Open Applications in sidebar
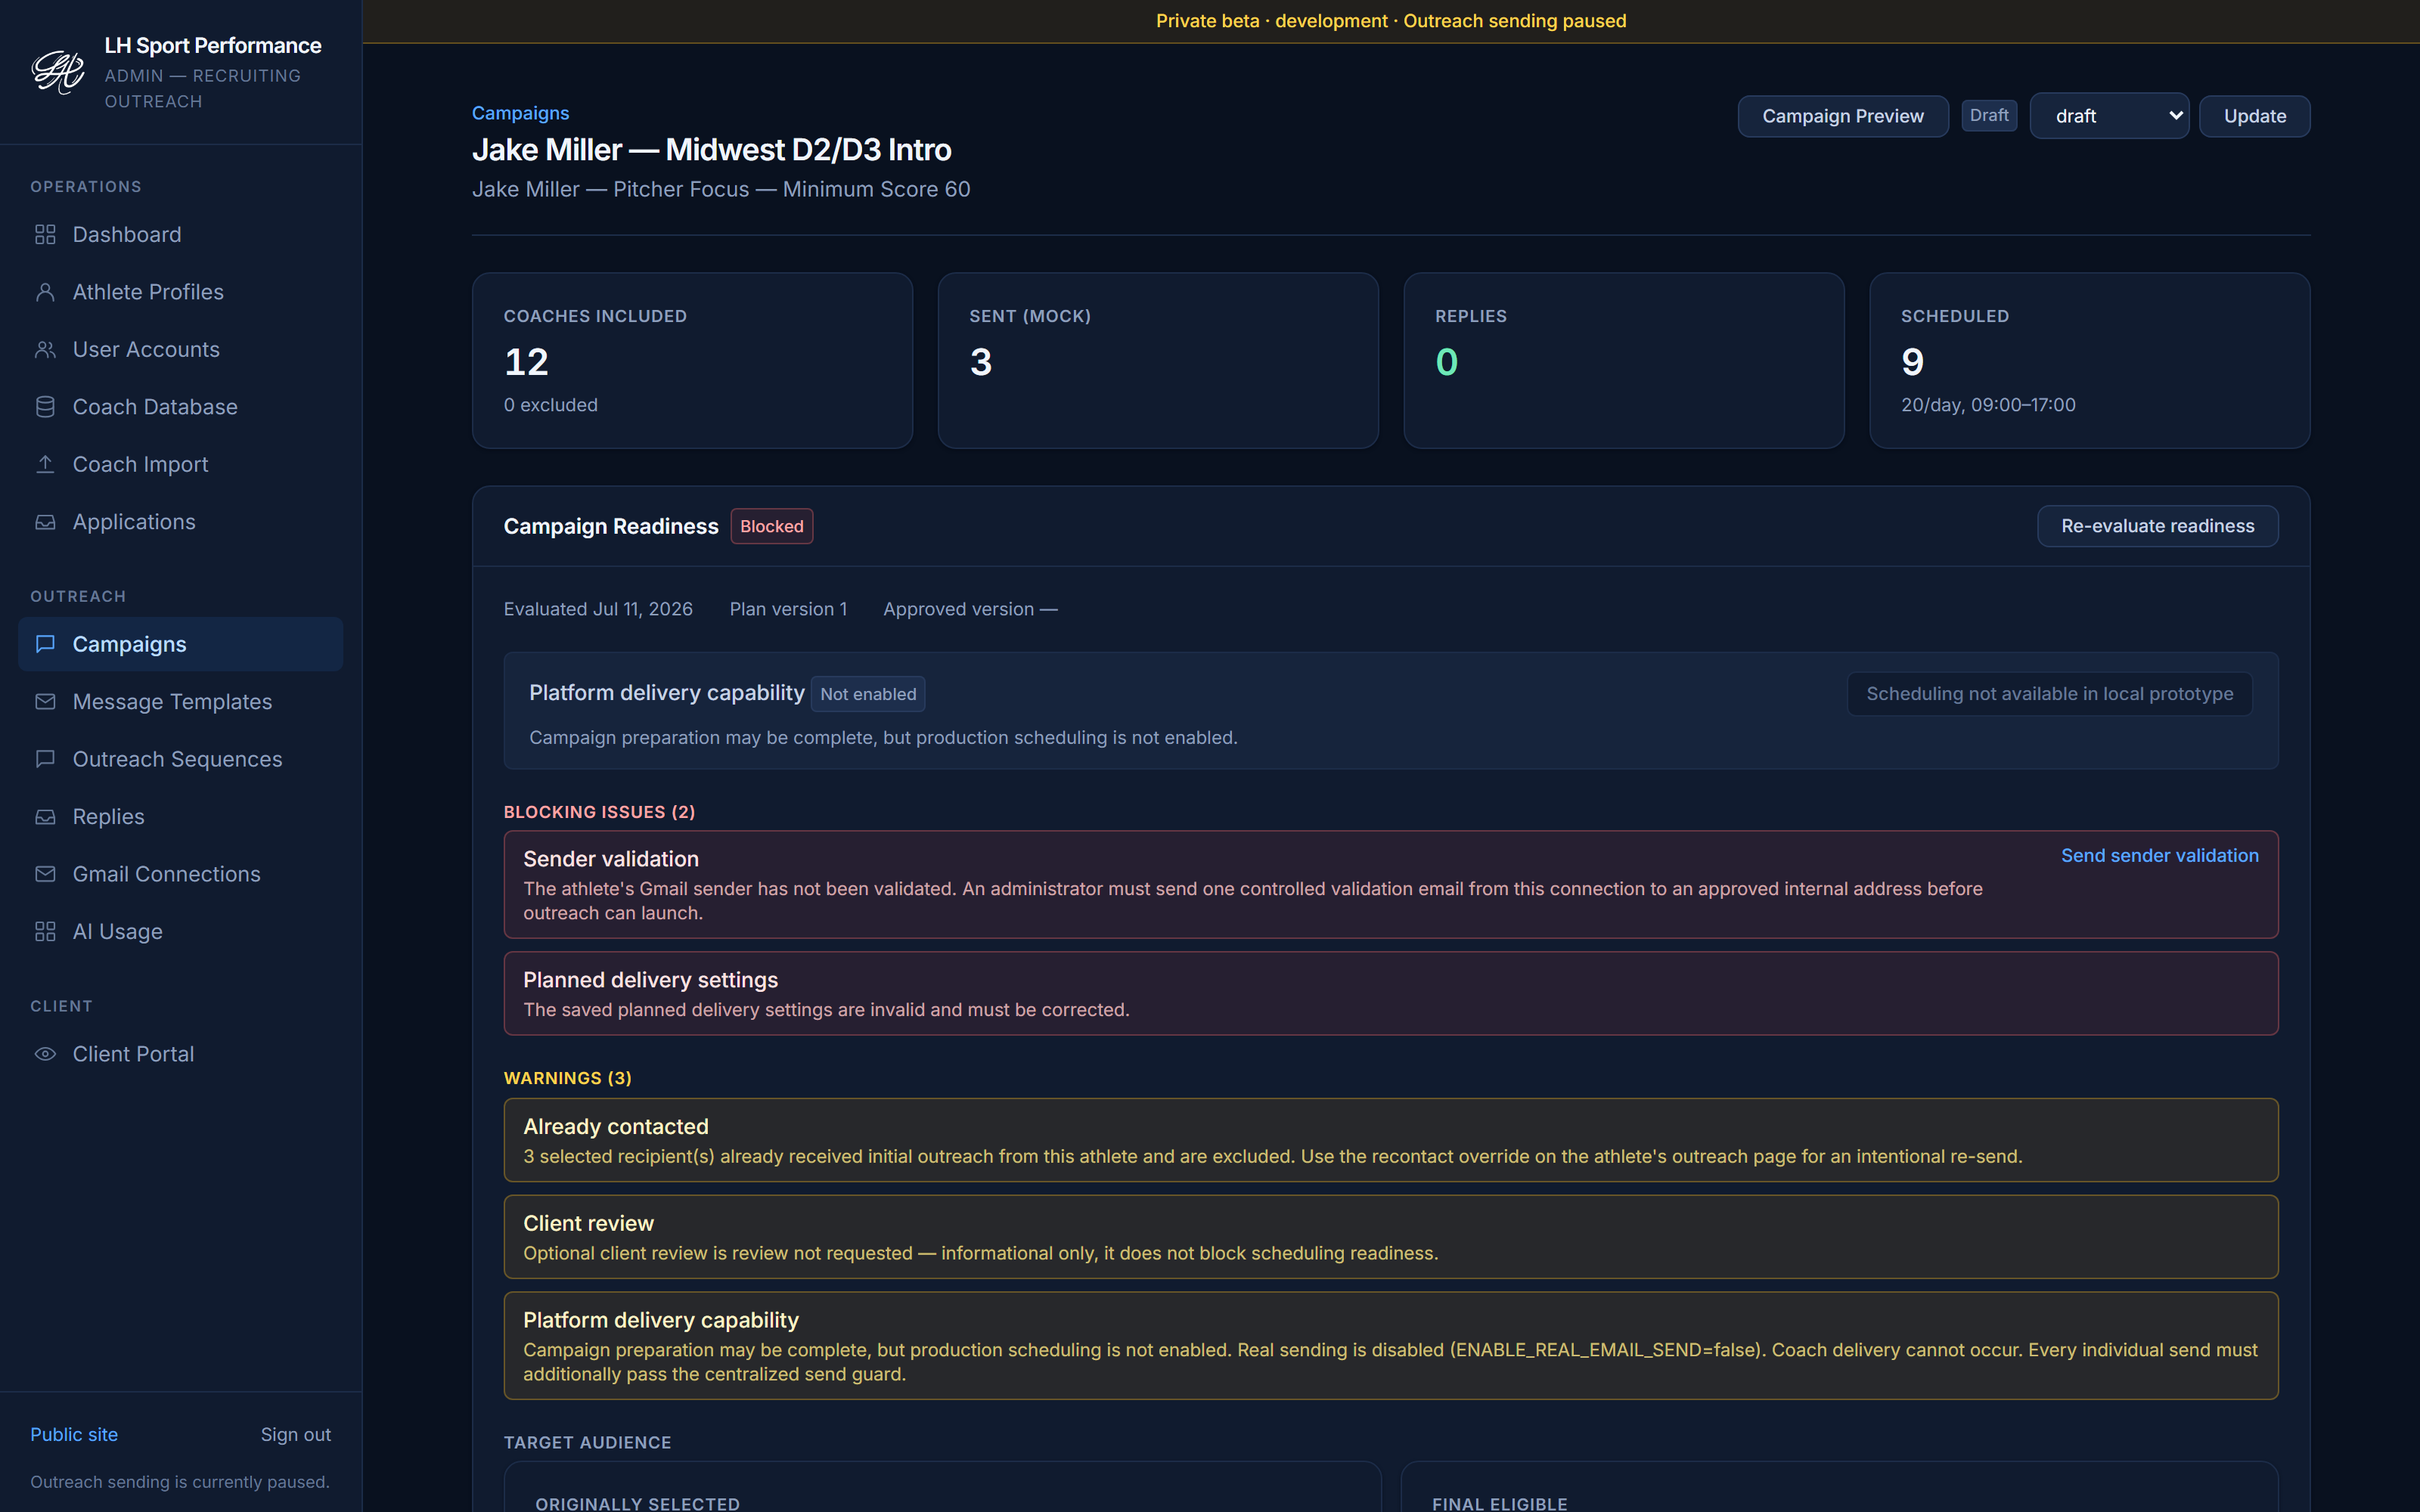Viewport: 2420px width, 1512px height. (180, 522)
